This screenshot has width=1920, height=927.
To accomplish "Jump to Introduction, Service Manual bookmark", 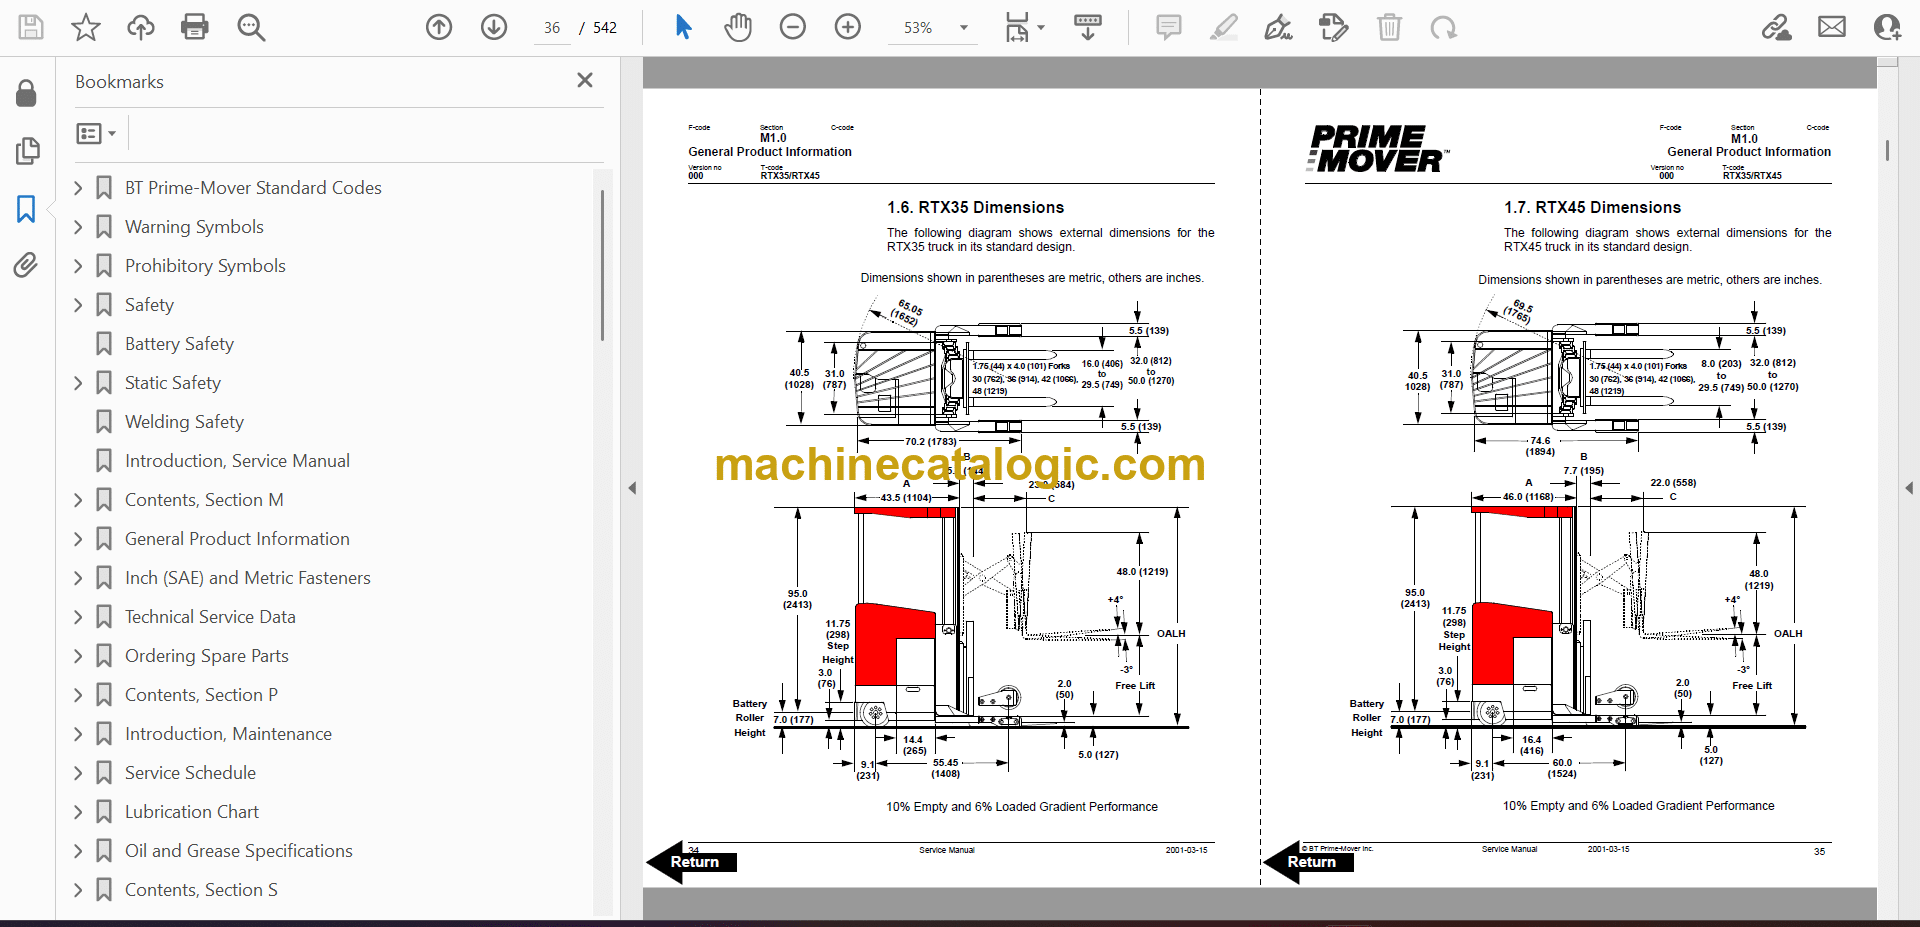I will 237,461.
